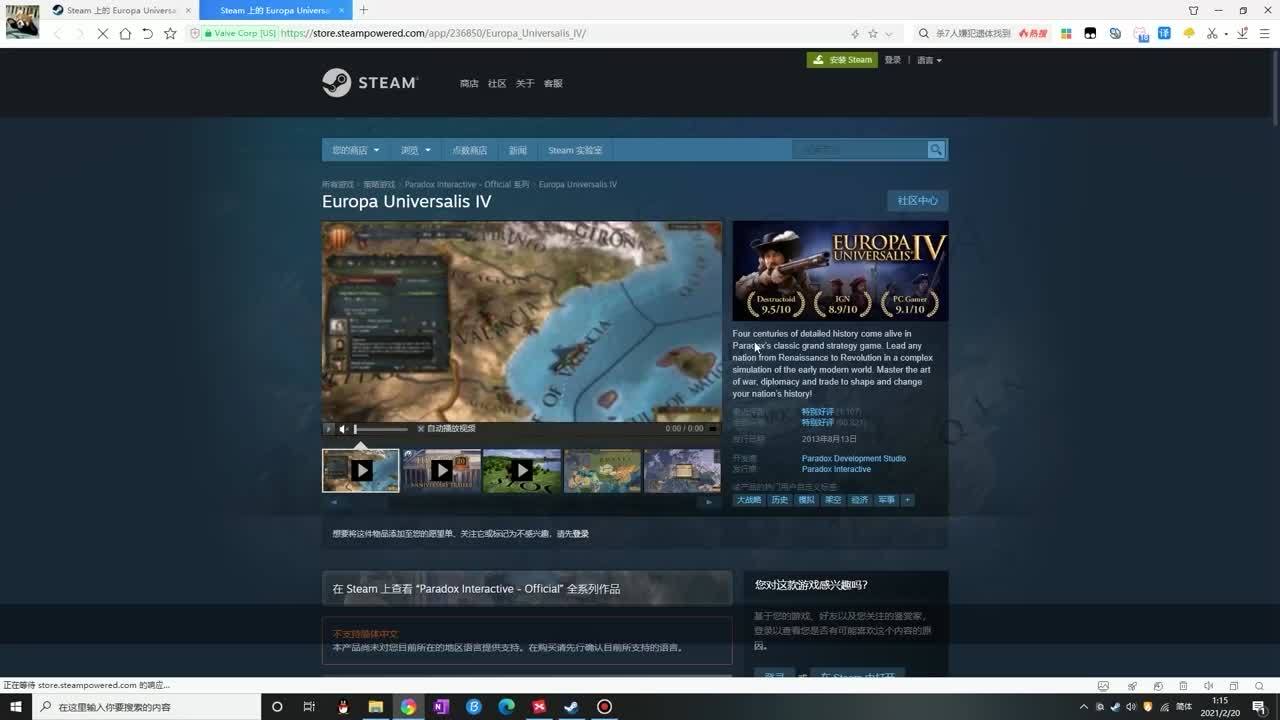Open the 社区中心 community hub button
This screenshot has width=1280, height=720.
(x=917, y=201)
